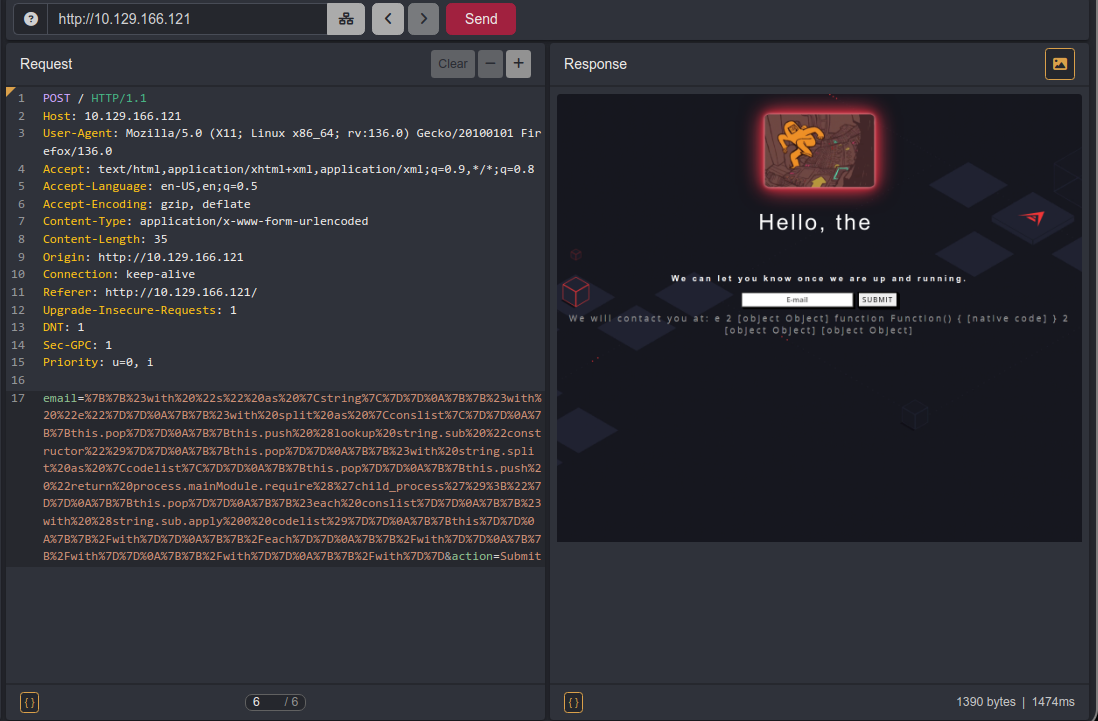Click the "1390 bytes" response size
The height and width of the screenshot is (721, 1098).
985,701
